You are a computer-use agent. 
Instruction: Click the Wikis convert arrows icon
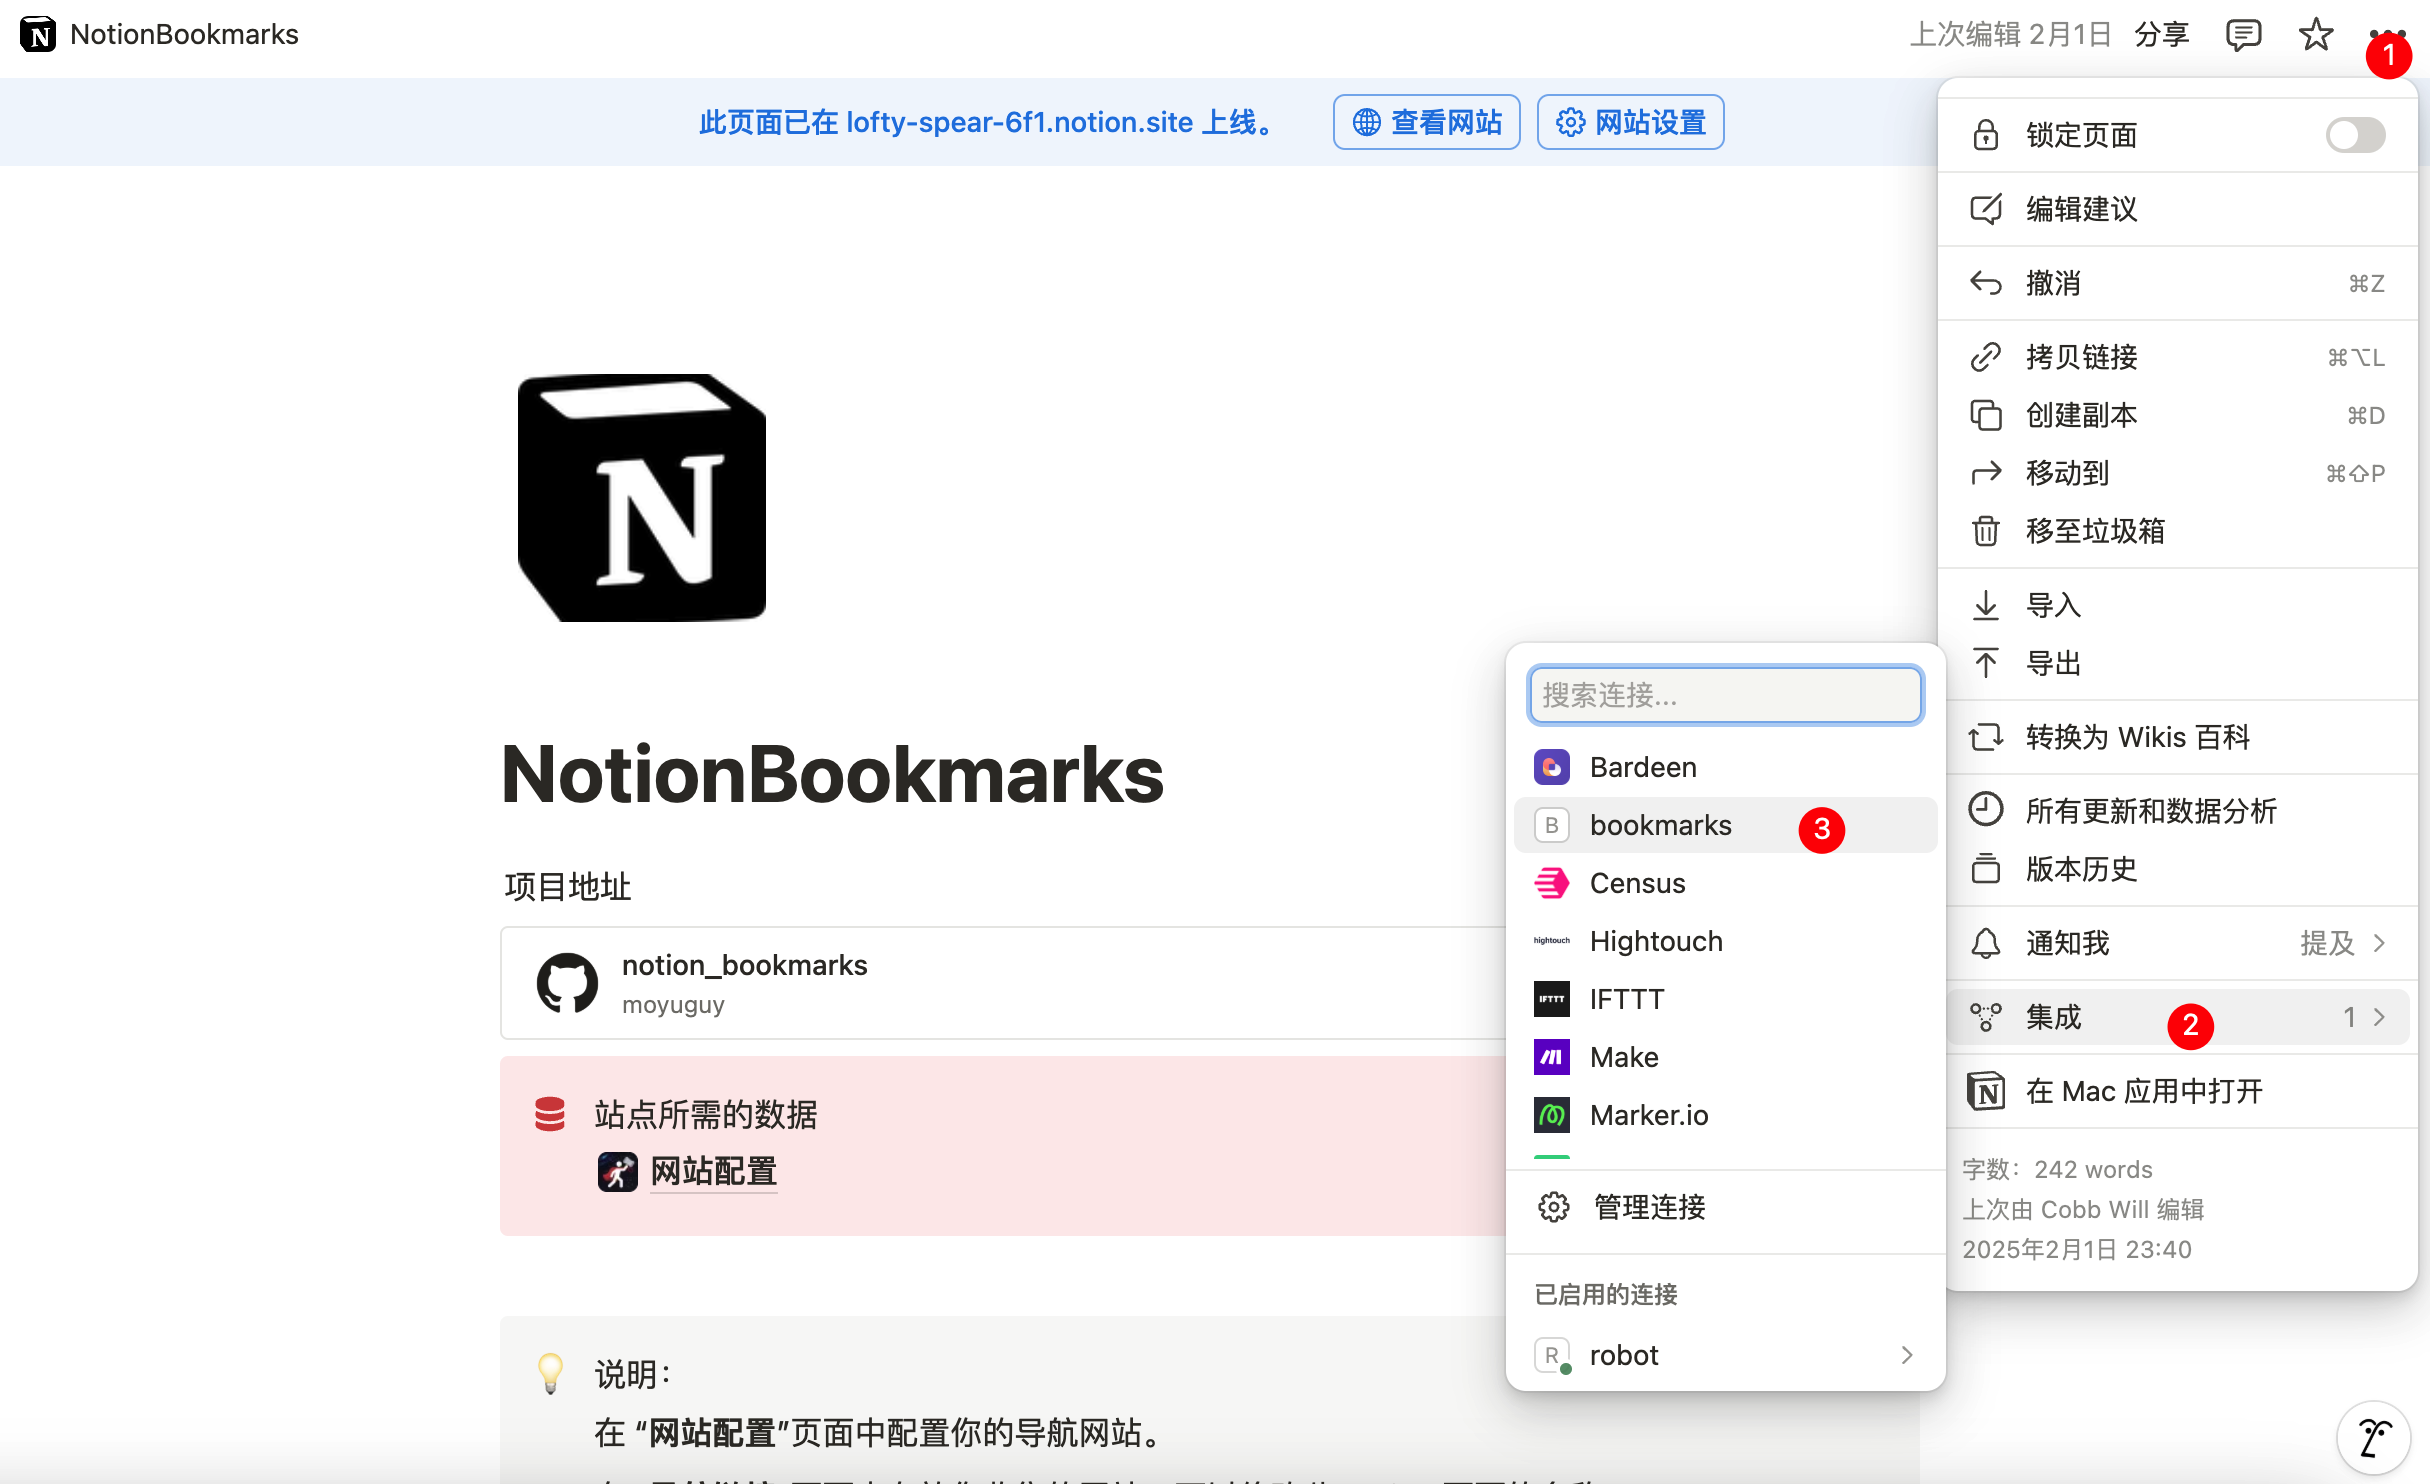point(1985,737)
